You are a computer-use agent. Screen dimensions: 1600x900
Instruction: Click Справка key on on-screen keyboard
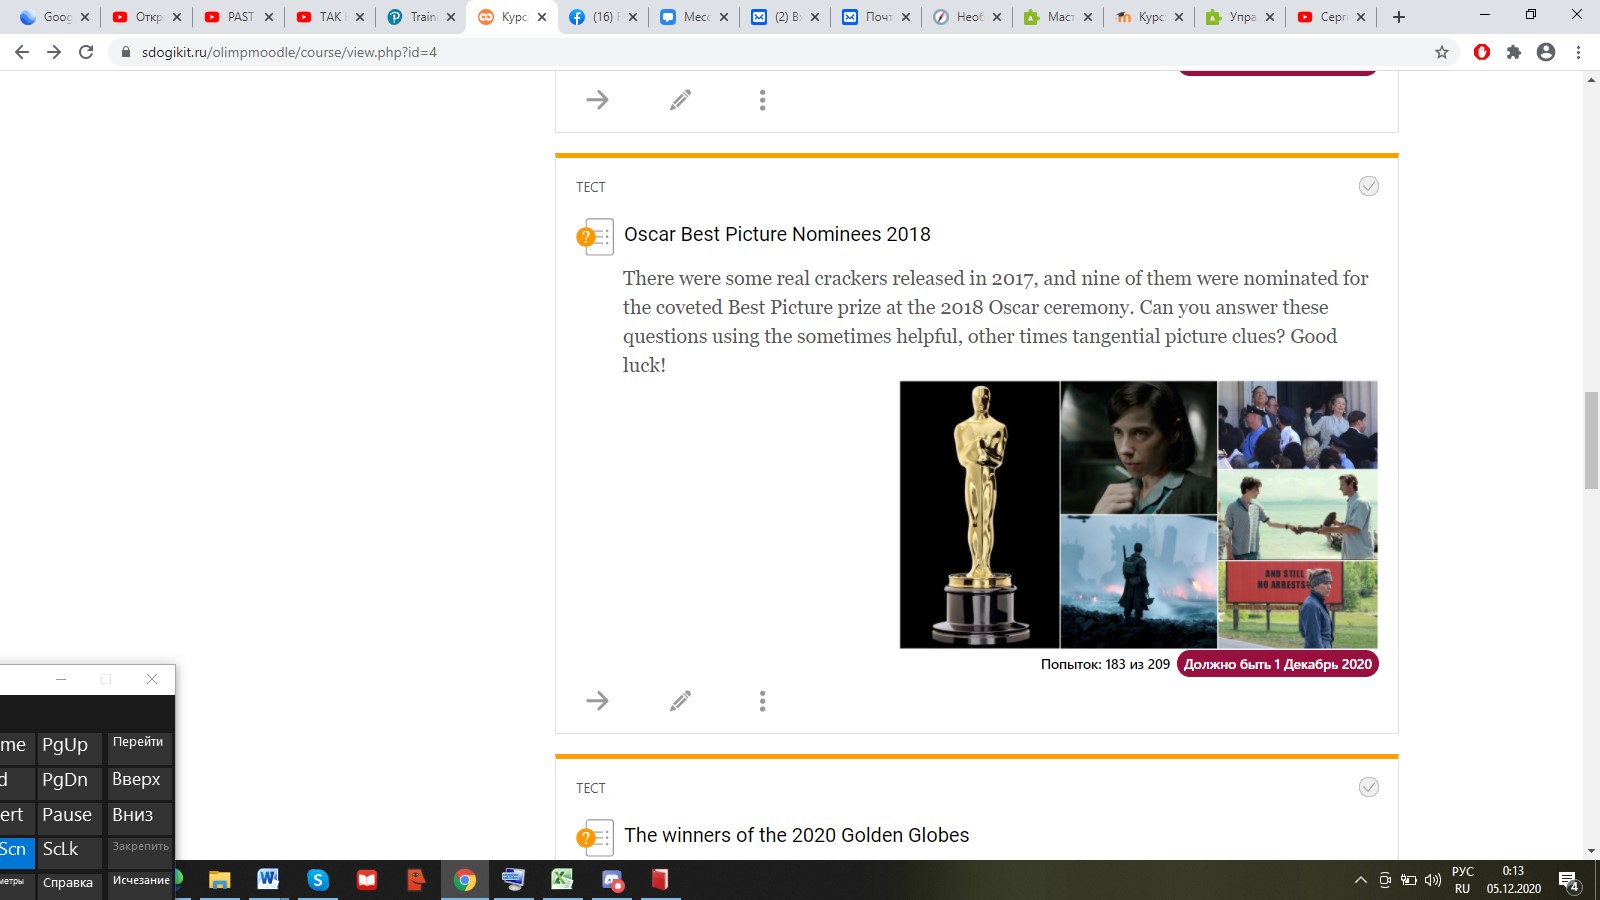(70, 885)
